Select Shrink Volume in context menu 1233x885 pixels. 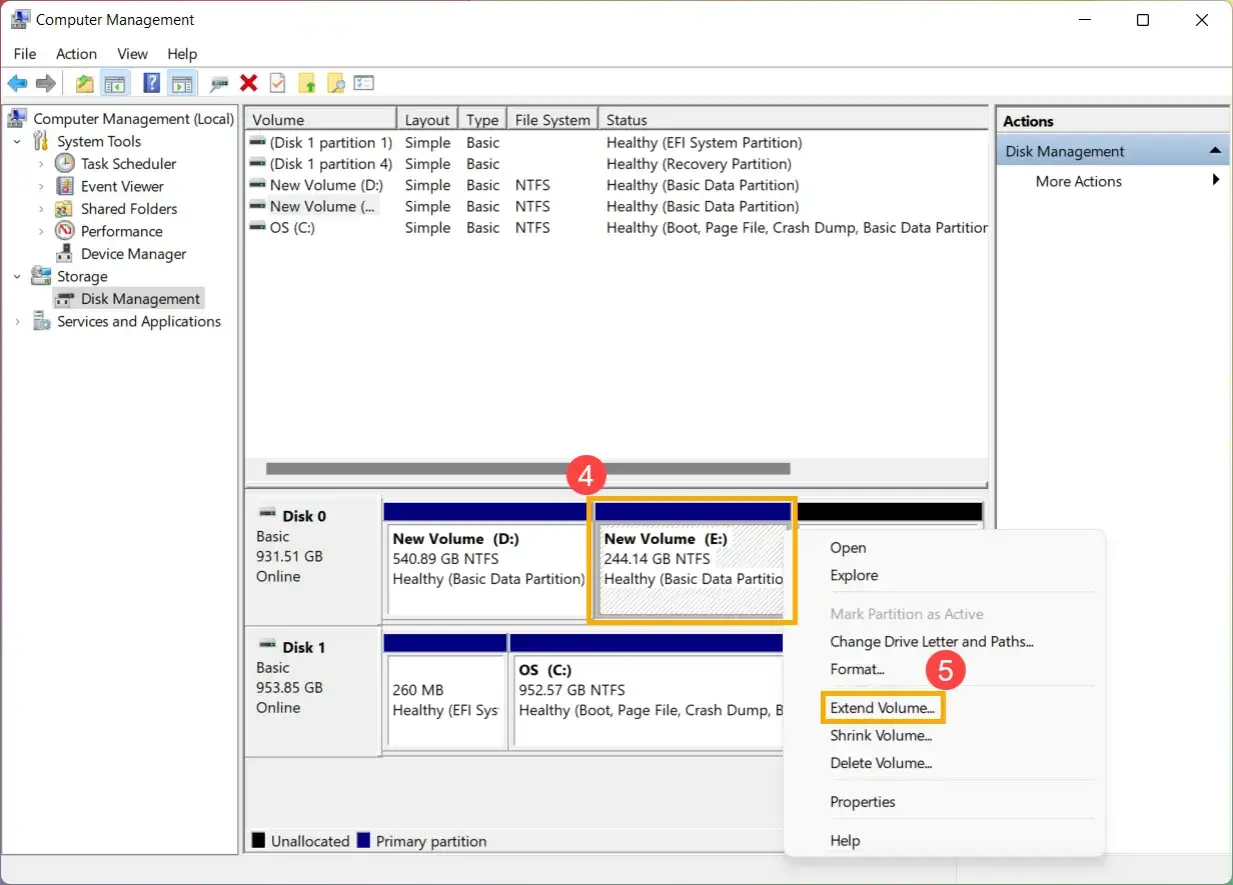click(x=881, y=735)
